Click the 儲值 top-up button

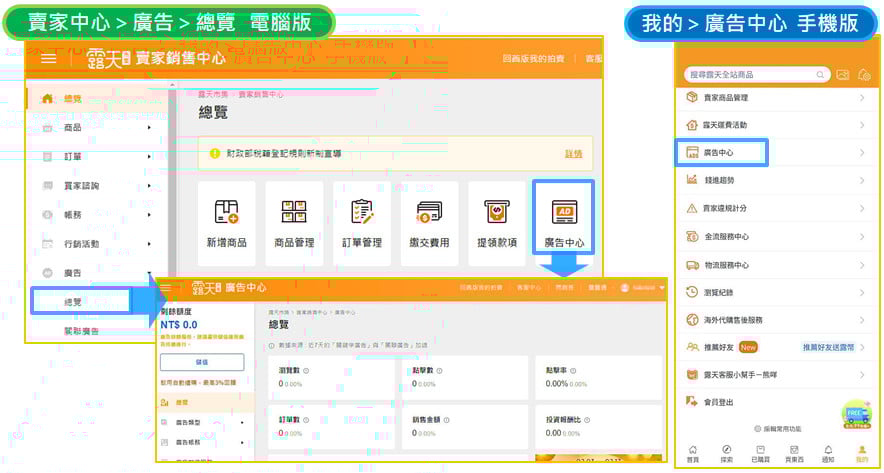pos(202,362)
